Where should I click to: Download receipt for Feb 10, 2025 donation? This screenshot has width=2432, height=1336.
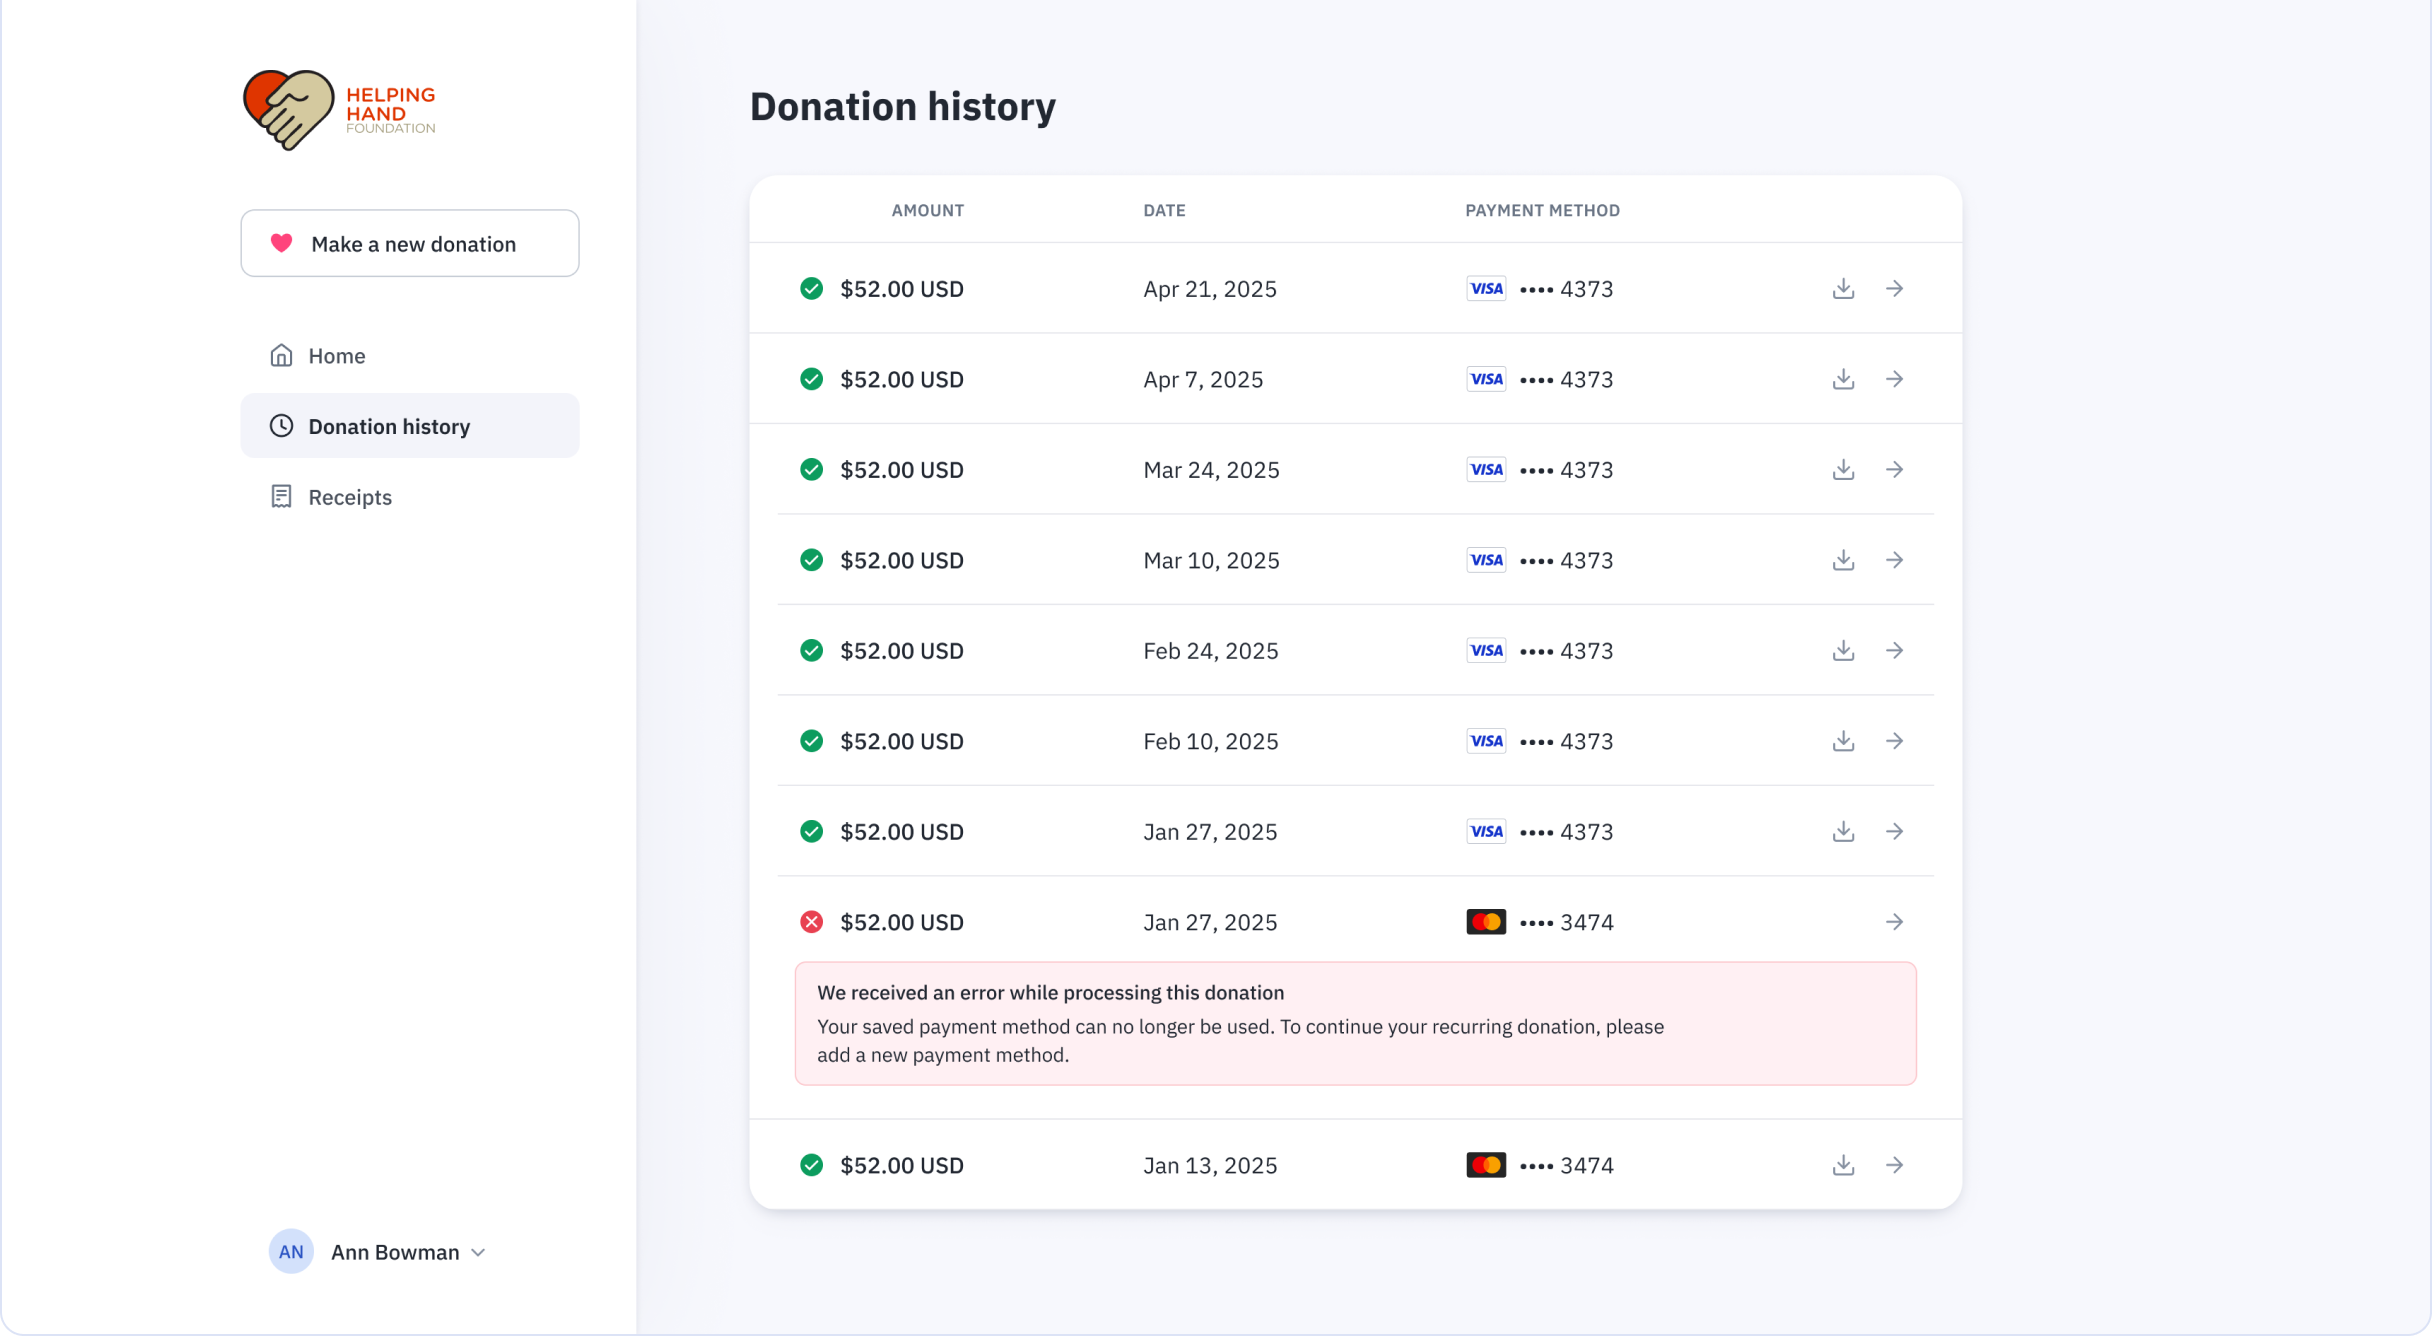(x=1843, y=741)
